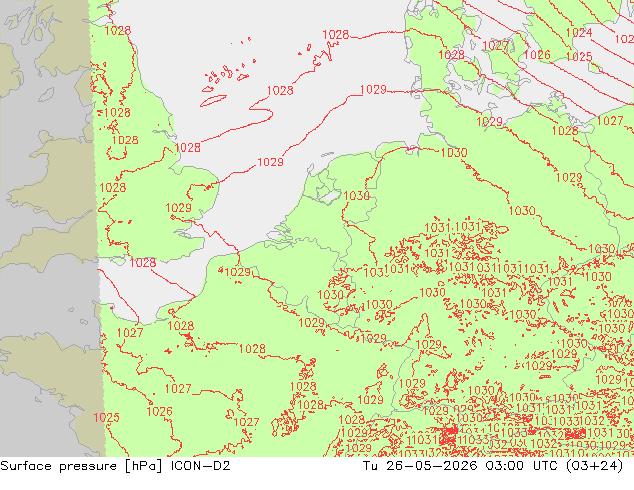The image size is (634, 490).
Task: Click the "1025" label beside the gray left edge
Action: tap(106, 418)
